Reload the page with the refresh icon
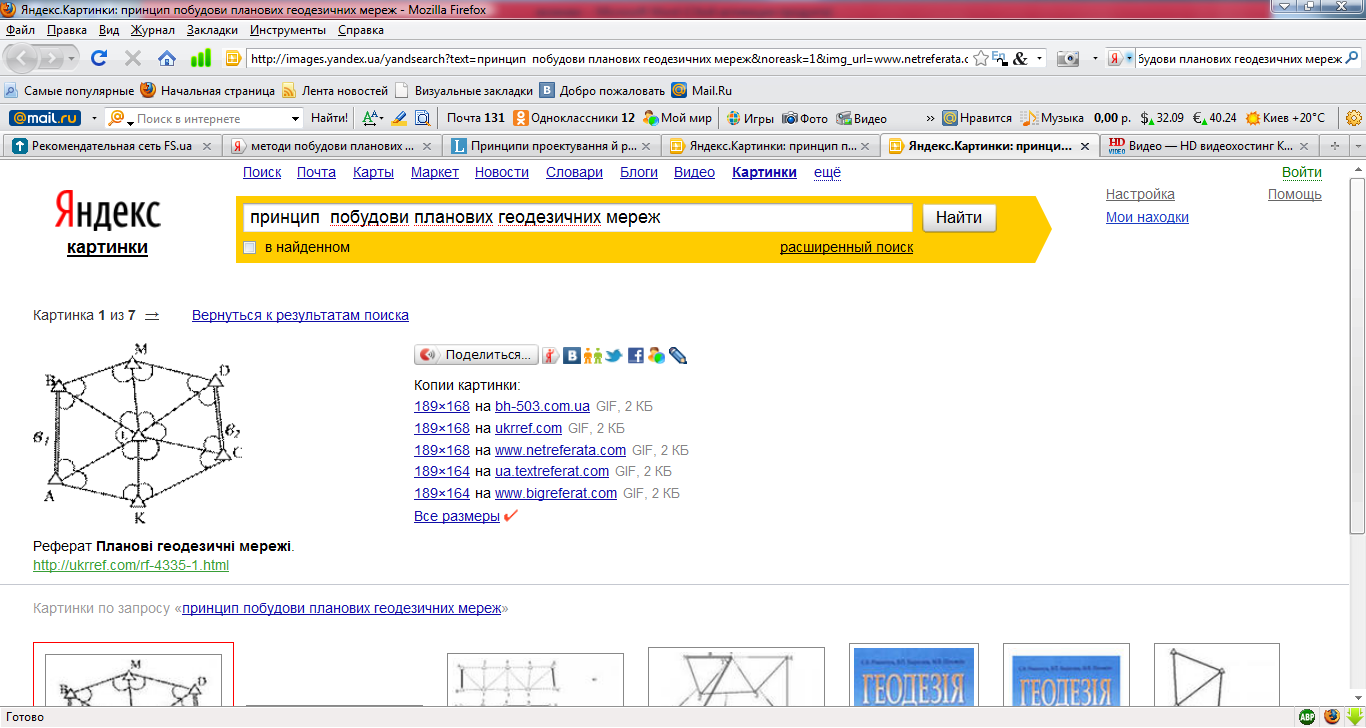 (x=99, y=58)
